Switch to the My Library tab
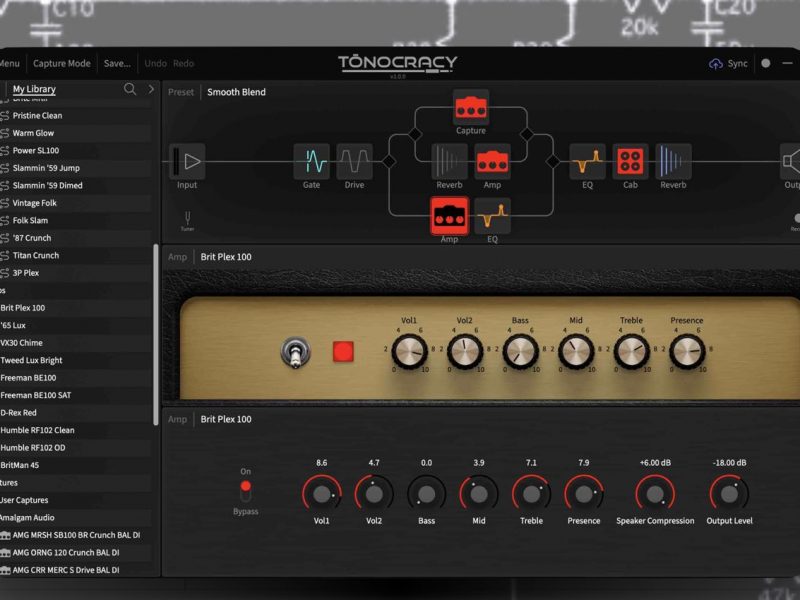800x600 pixels. 34,89
